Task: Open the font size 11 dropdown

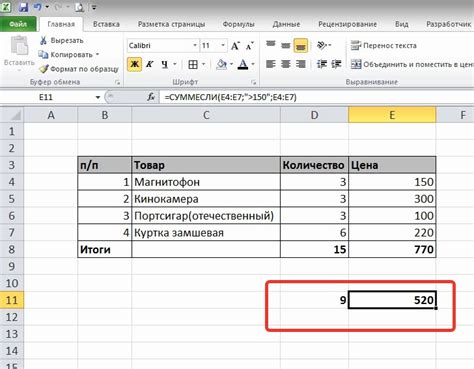Action: point(223,45)
